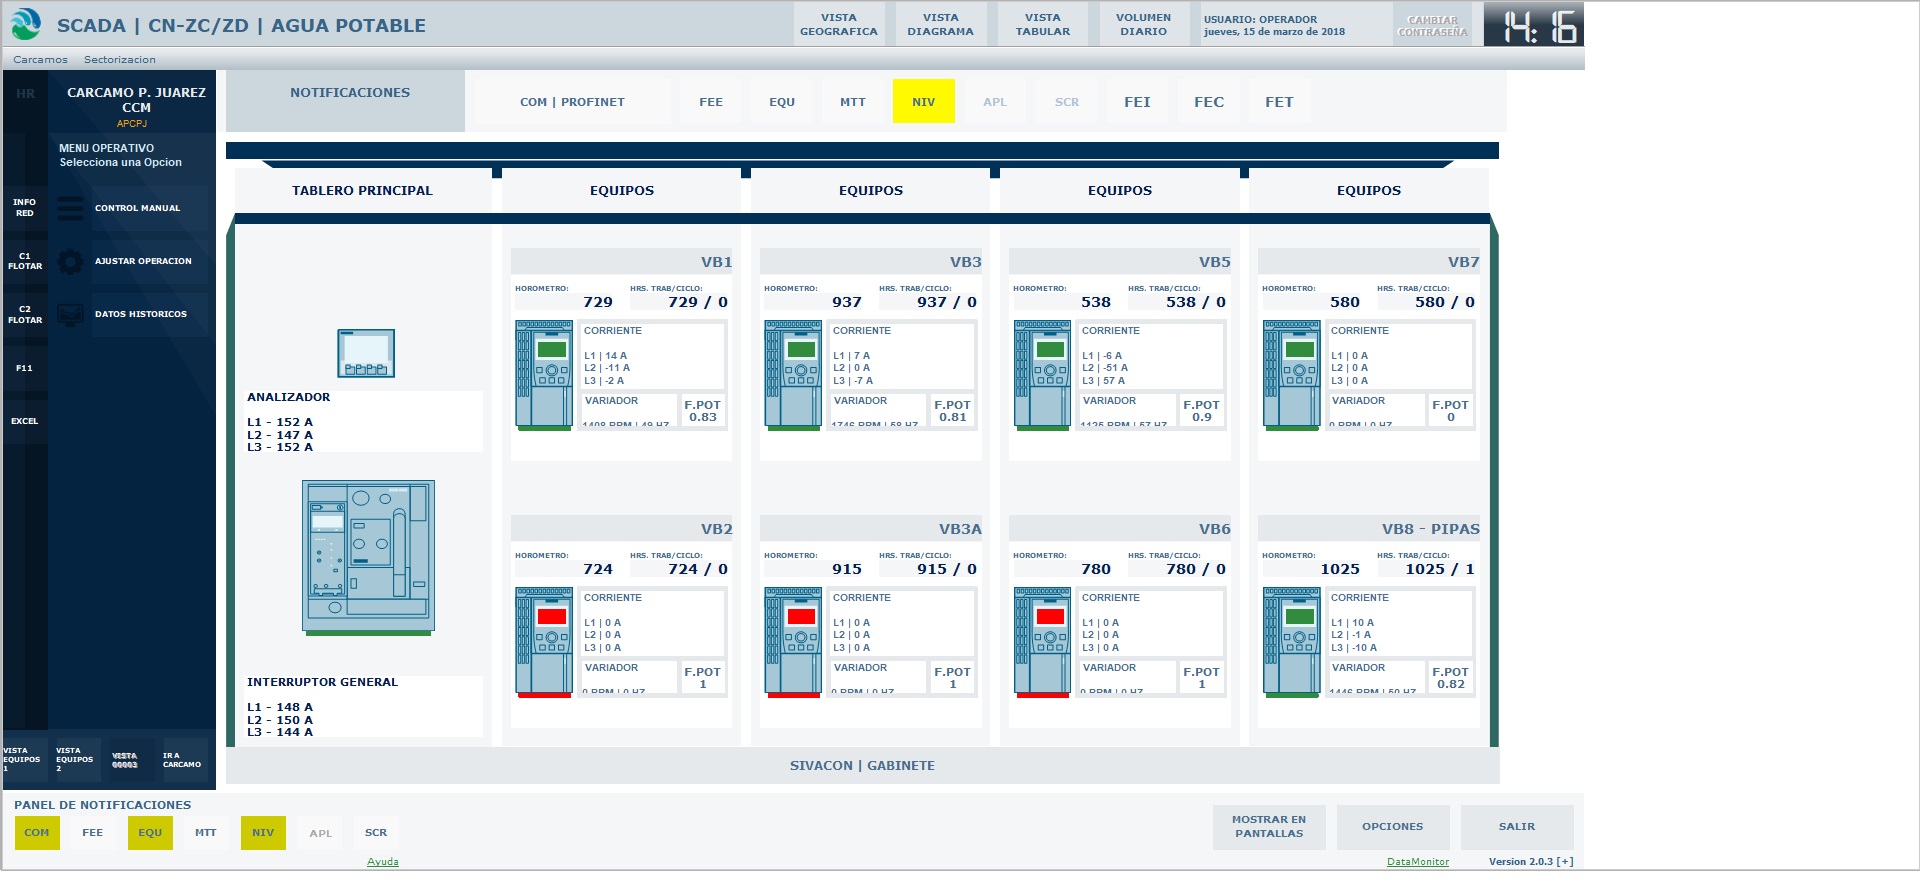Open the DataMonitor link
1920x896 pixels.
(x=1417, y=862)
